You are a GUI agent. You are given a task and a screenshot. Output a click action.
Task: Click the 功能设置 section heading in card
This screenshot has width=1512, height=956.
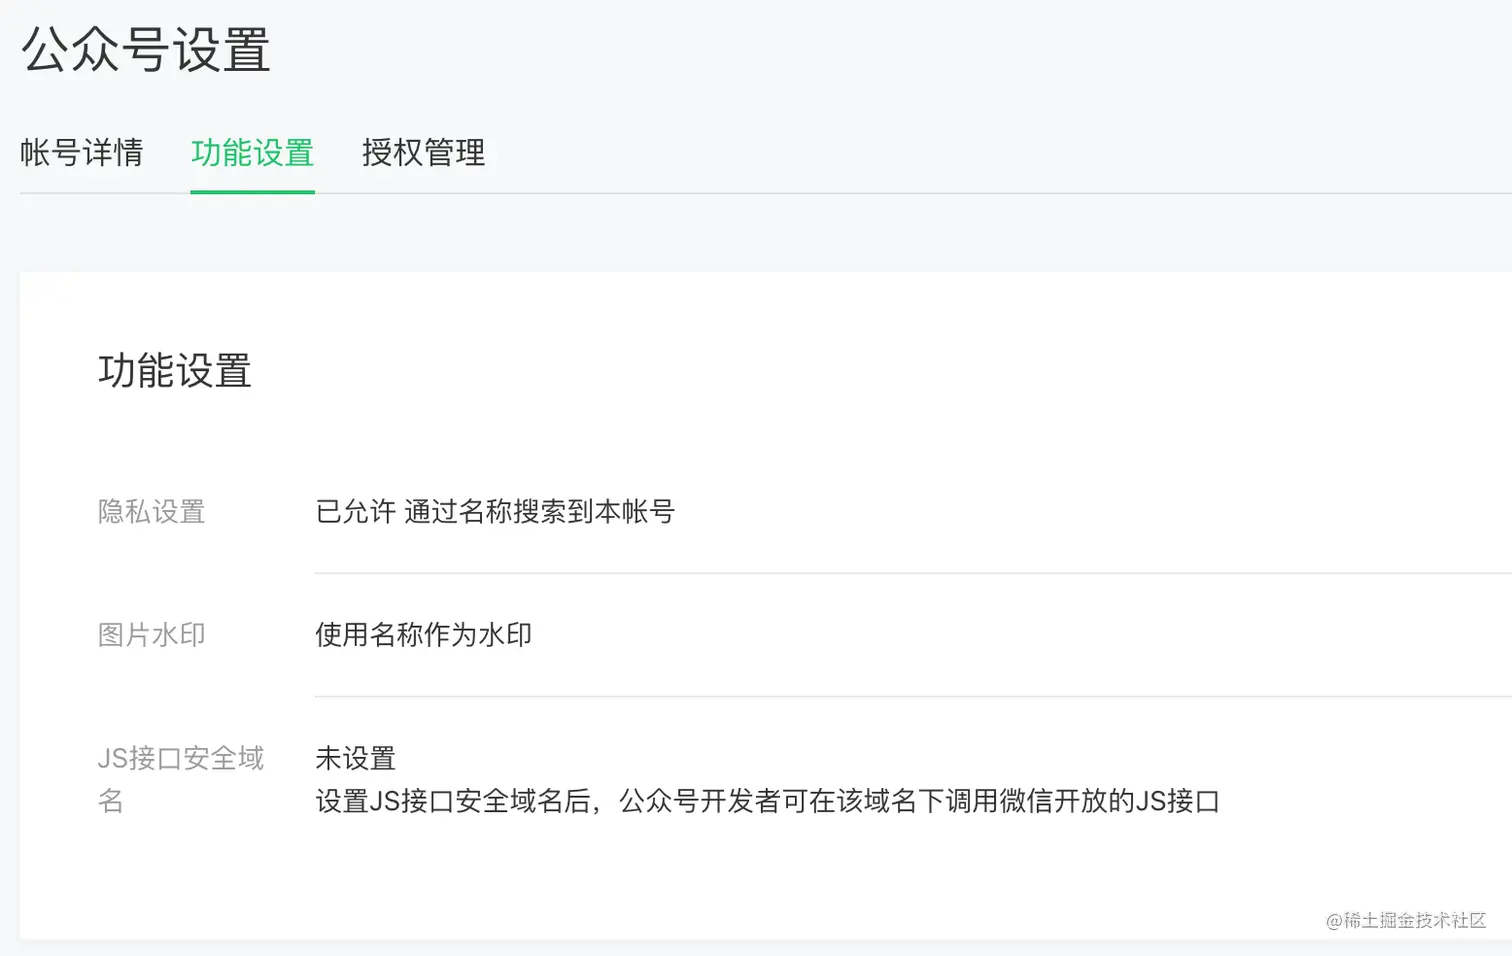point(174,371)
